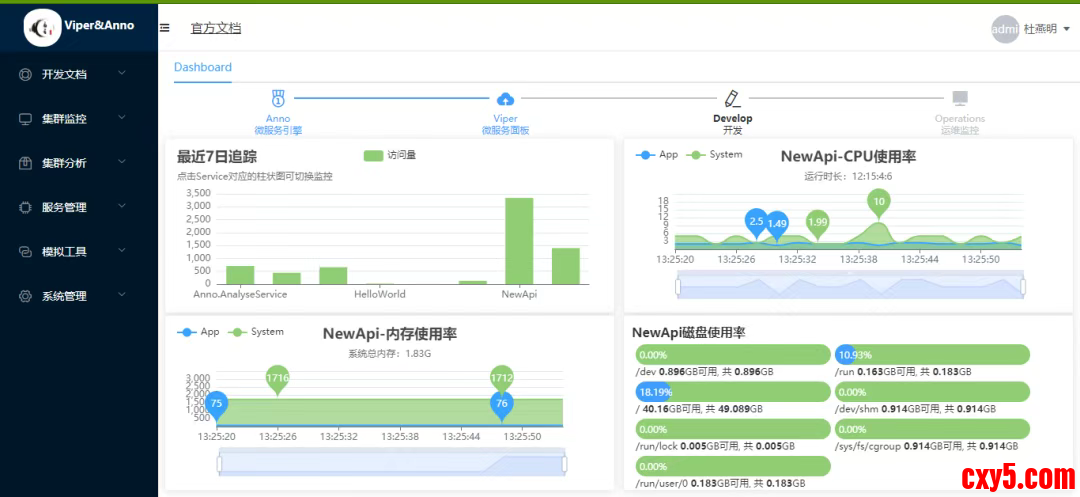Screen dimensions: 1080x497
Task: Click the Operations monitor step icon
Action: coord(960,98)
